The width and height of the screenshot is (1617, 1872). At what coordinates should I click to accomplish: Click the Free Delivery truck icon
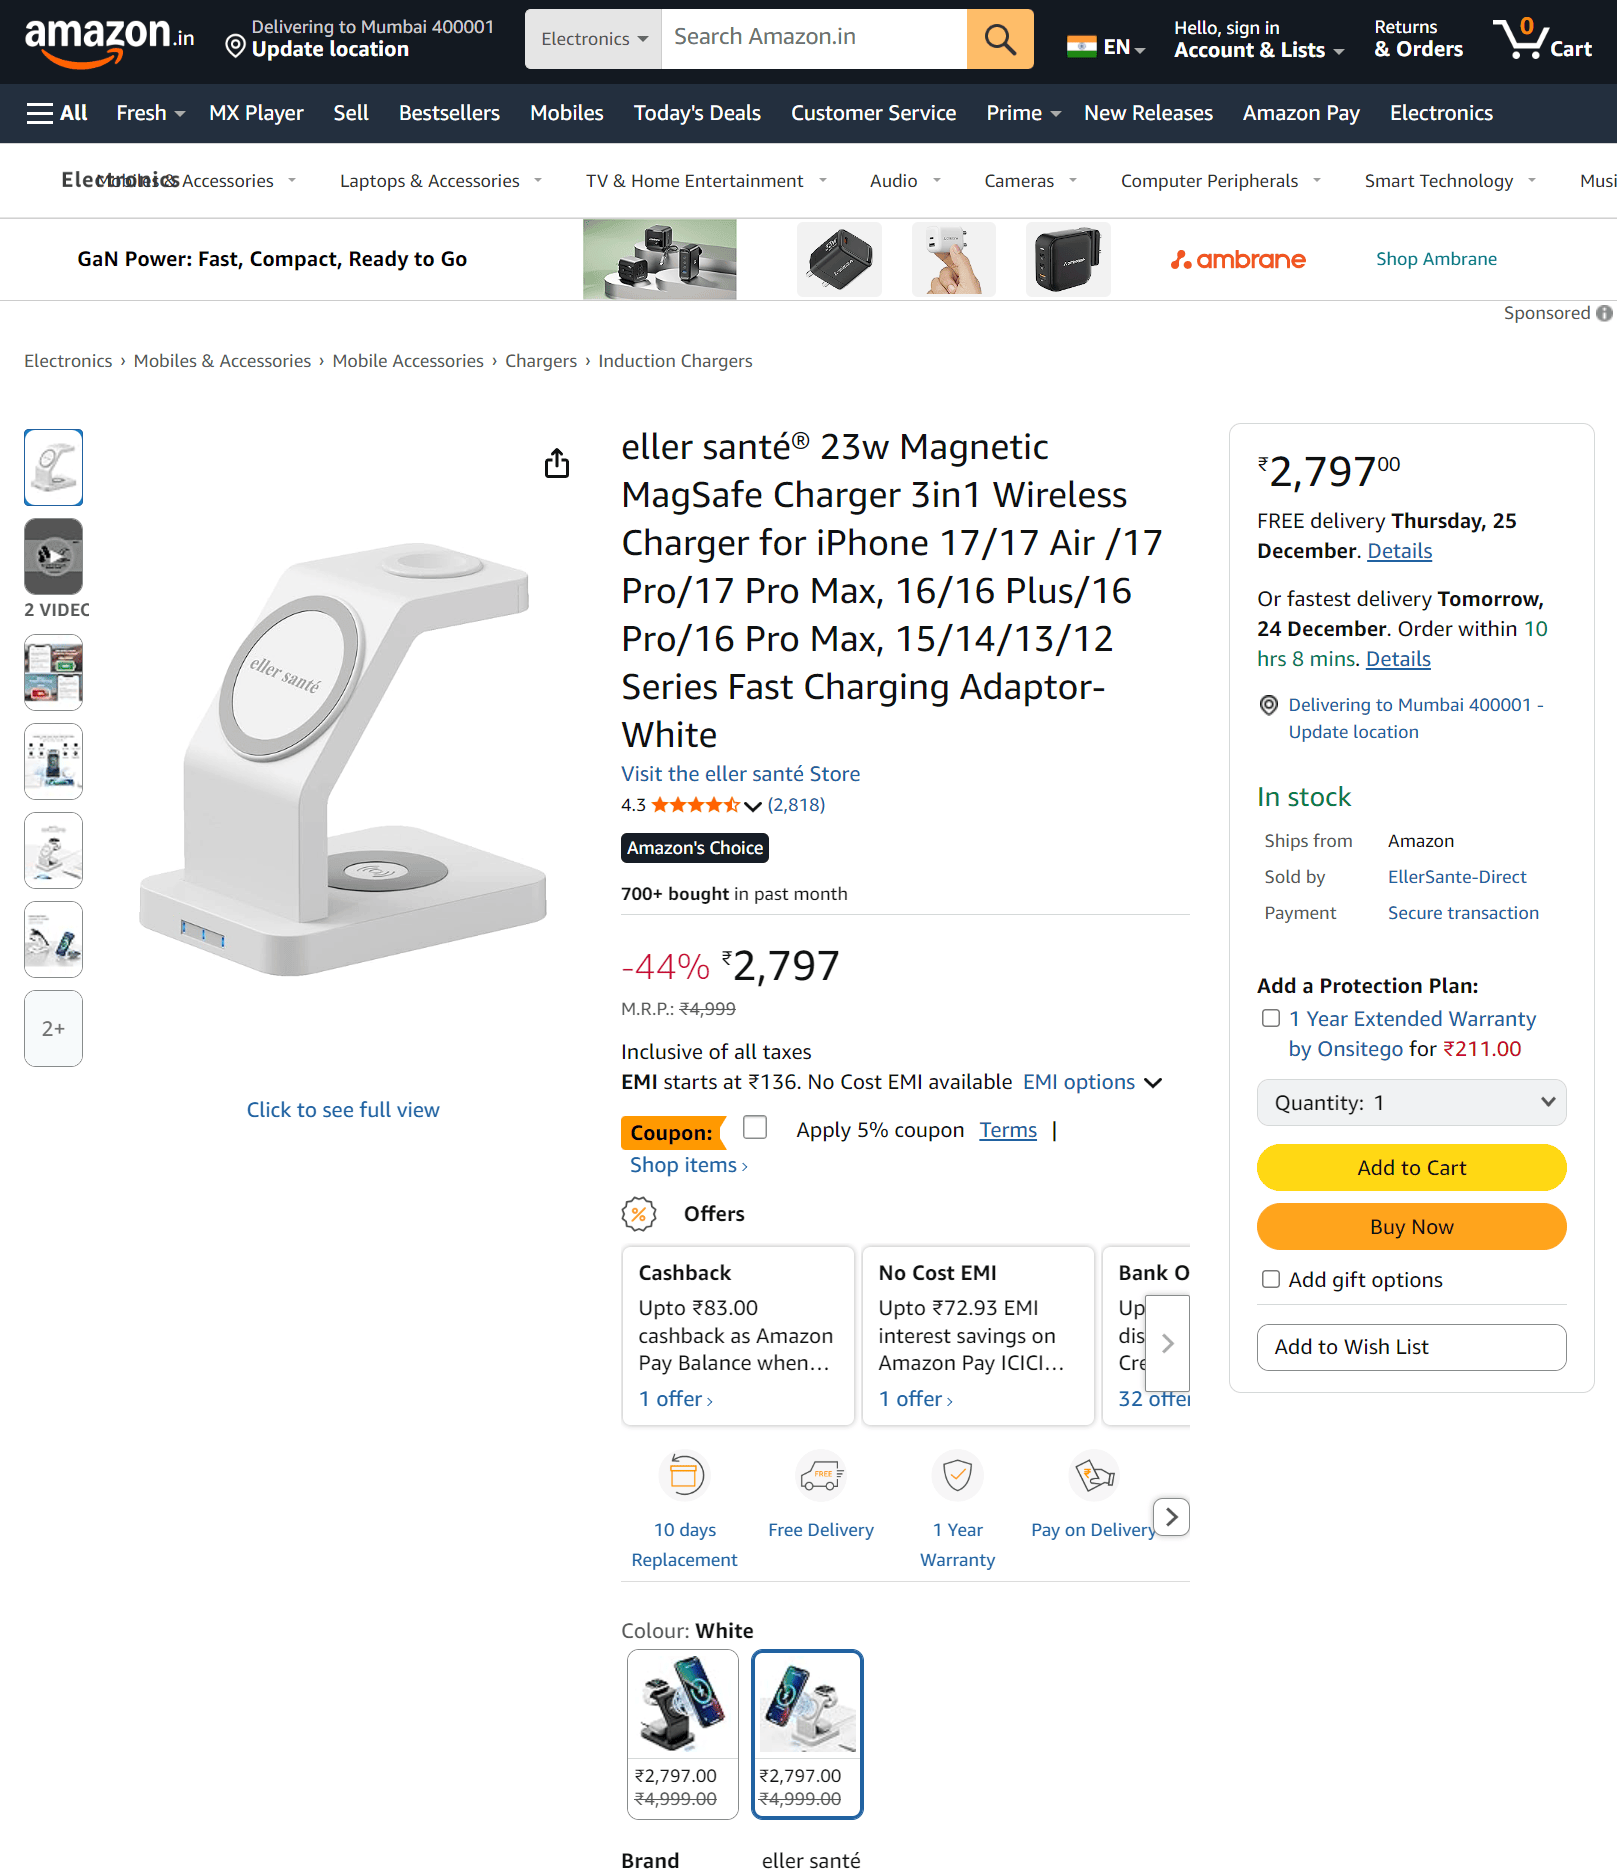(821, 1475)
